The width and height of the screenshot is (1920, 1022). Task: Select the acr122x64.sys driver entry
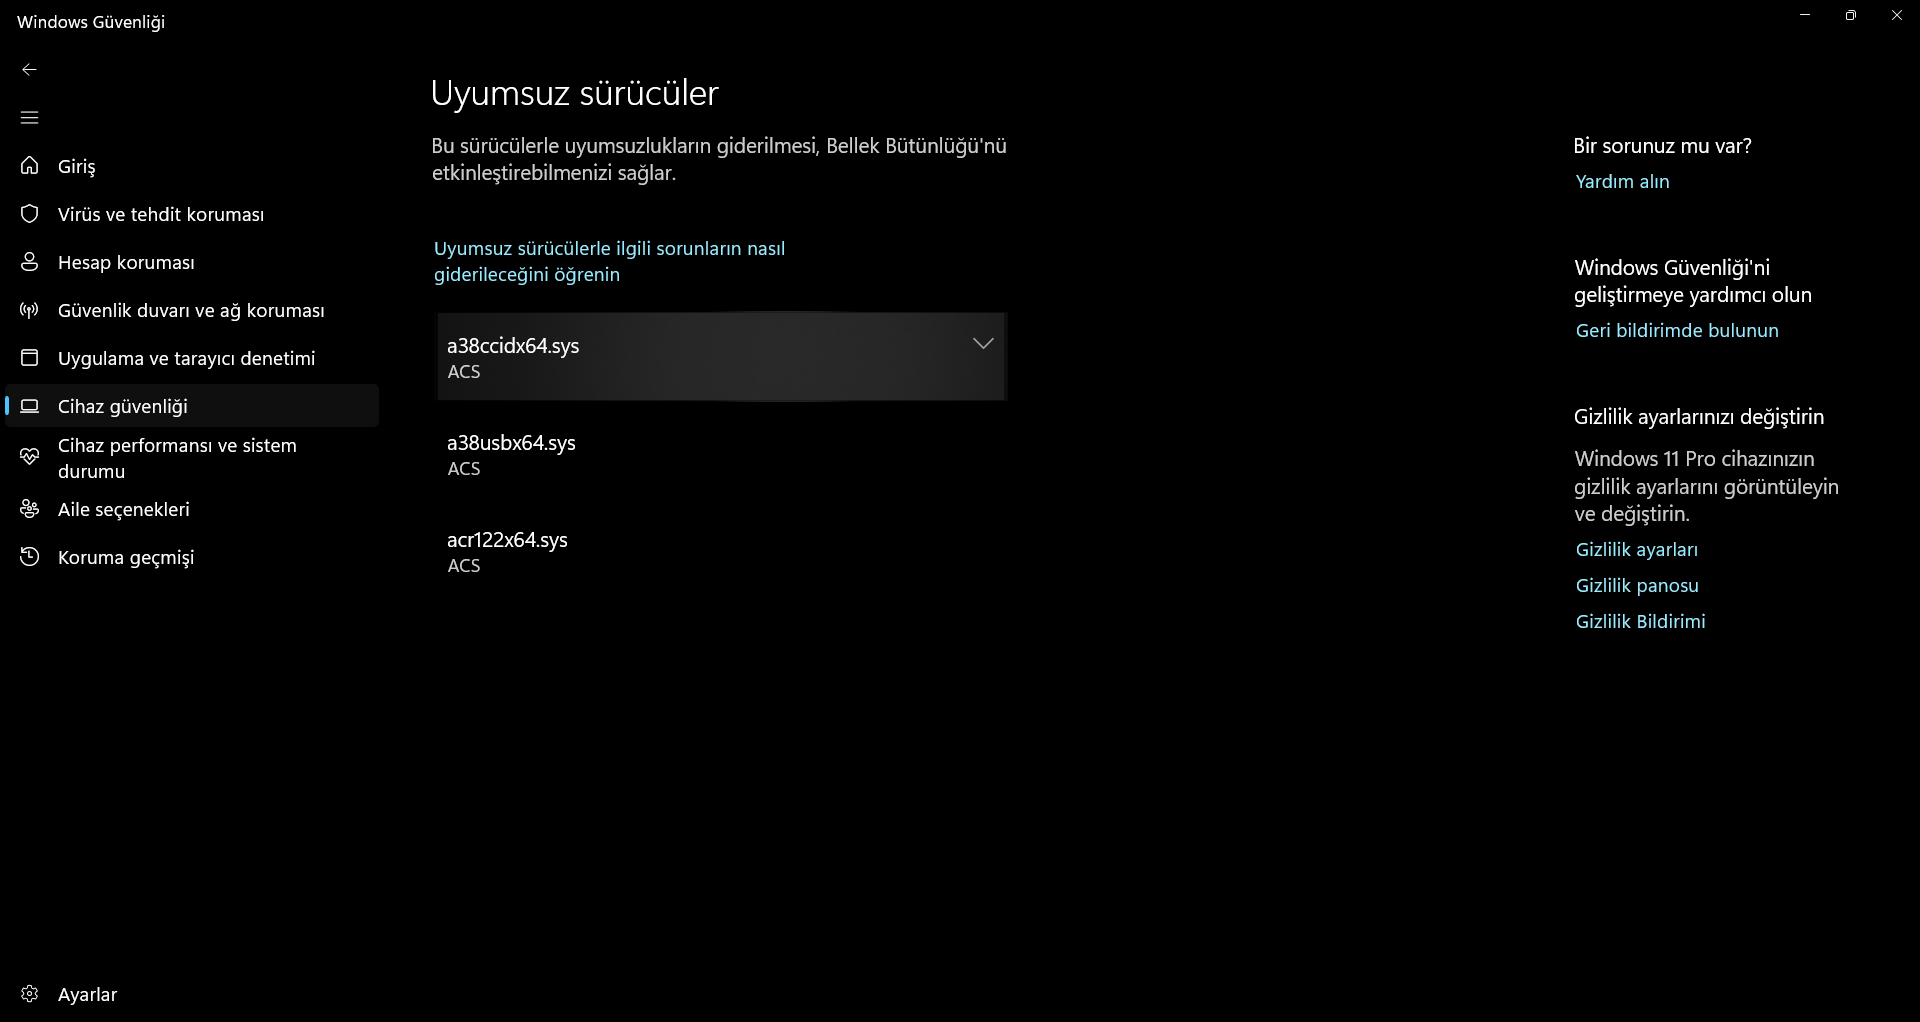pyautogui.click(x=721, y=551)
